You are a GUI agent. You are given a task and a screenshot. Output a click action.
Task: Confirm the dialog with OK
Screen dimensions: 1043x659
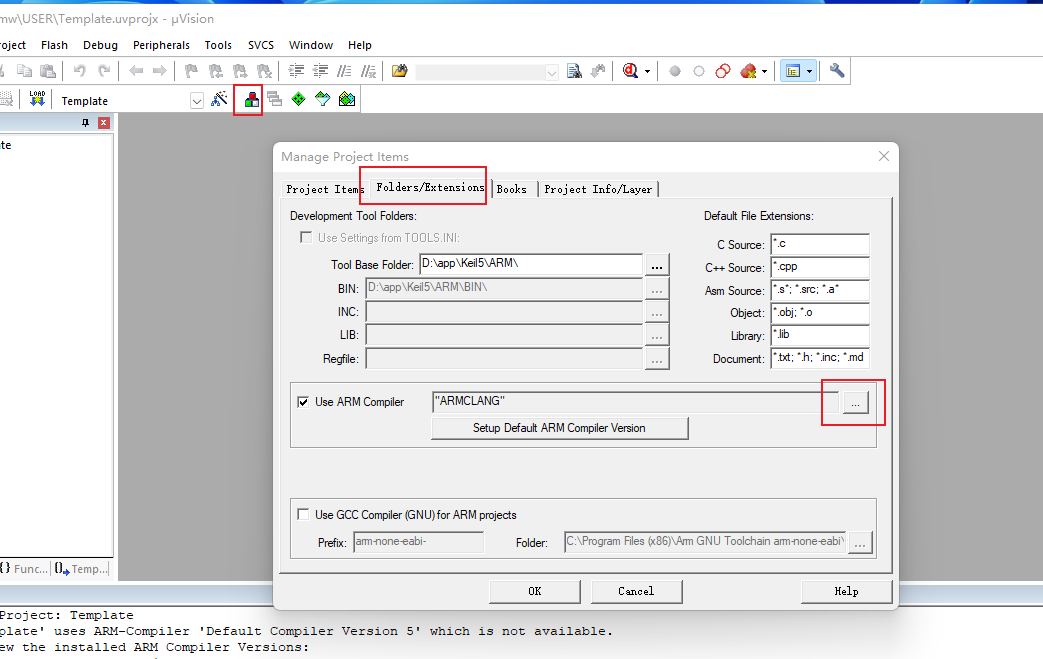click(535, 591)
